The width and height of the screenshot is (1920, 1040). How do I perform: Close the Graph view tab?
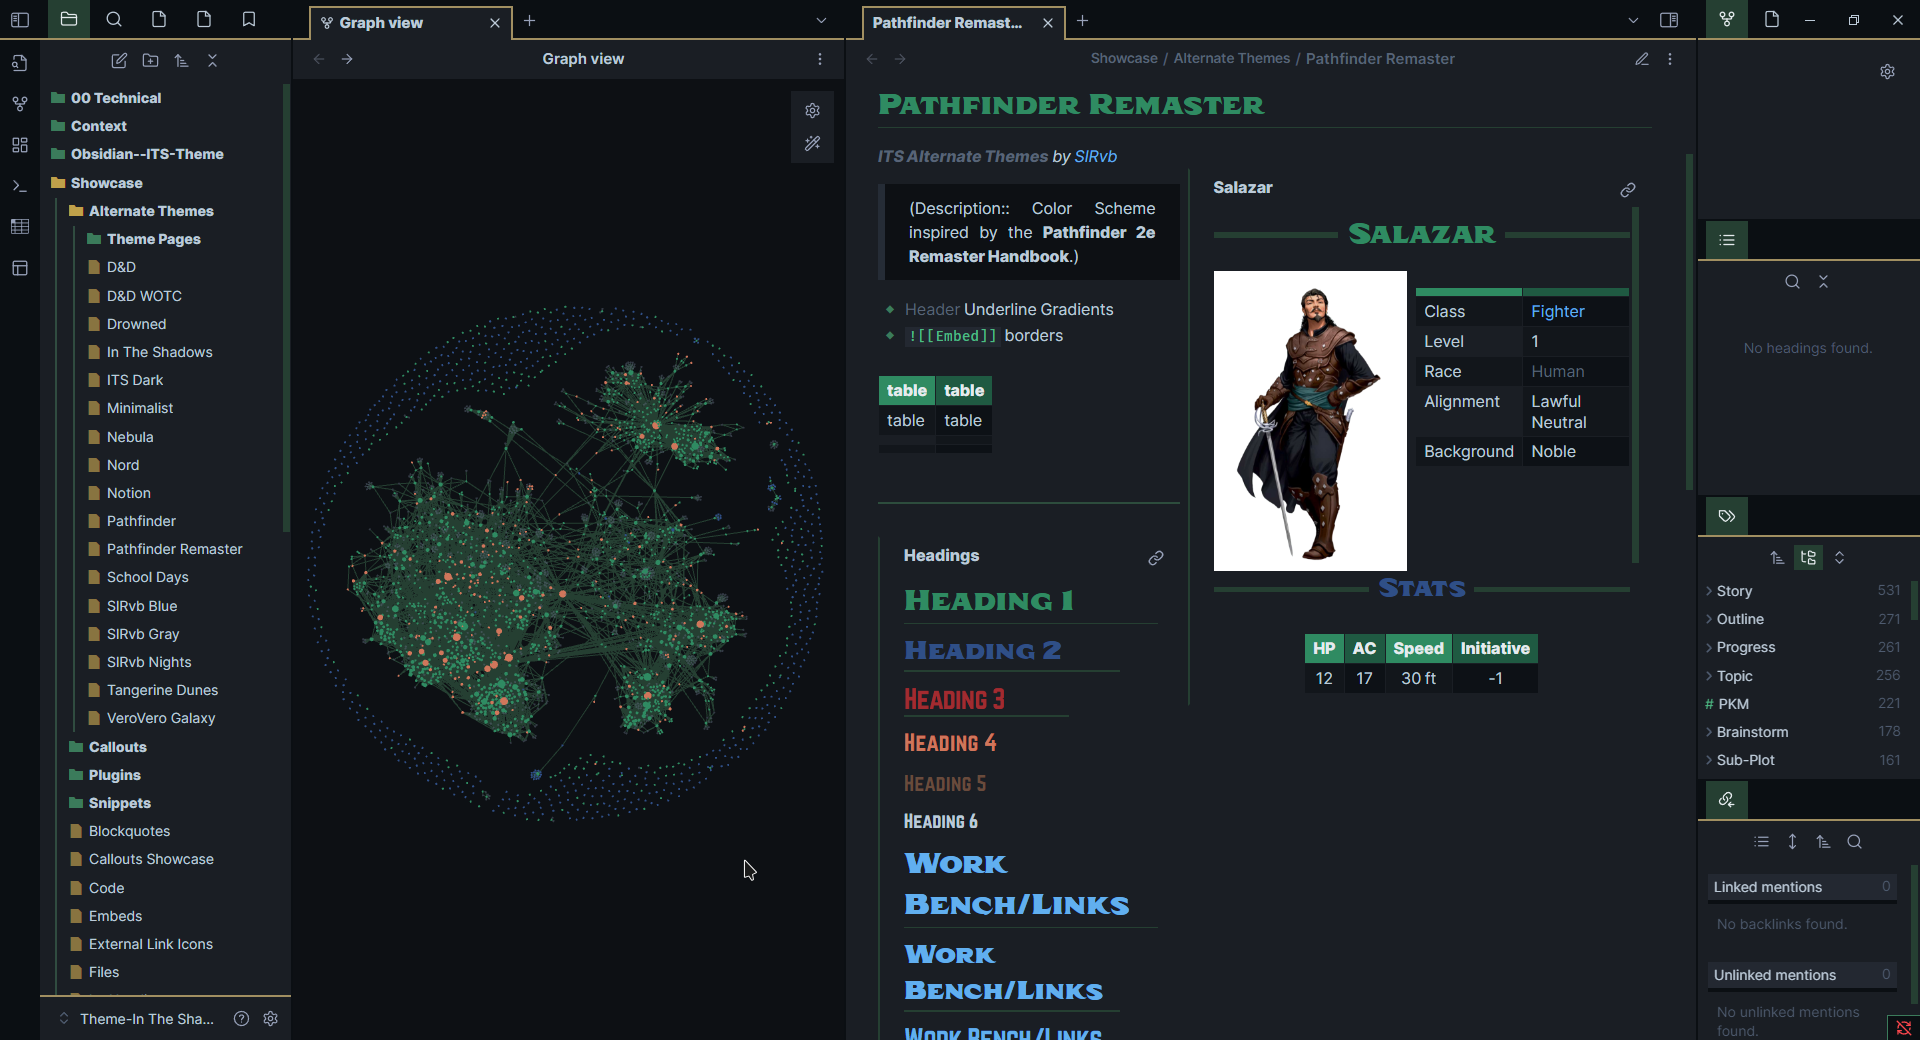point(494,23)
